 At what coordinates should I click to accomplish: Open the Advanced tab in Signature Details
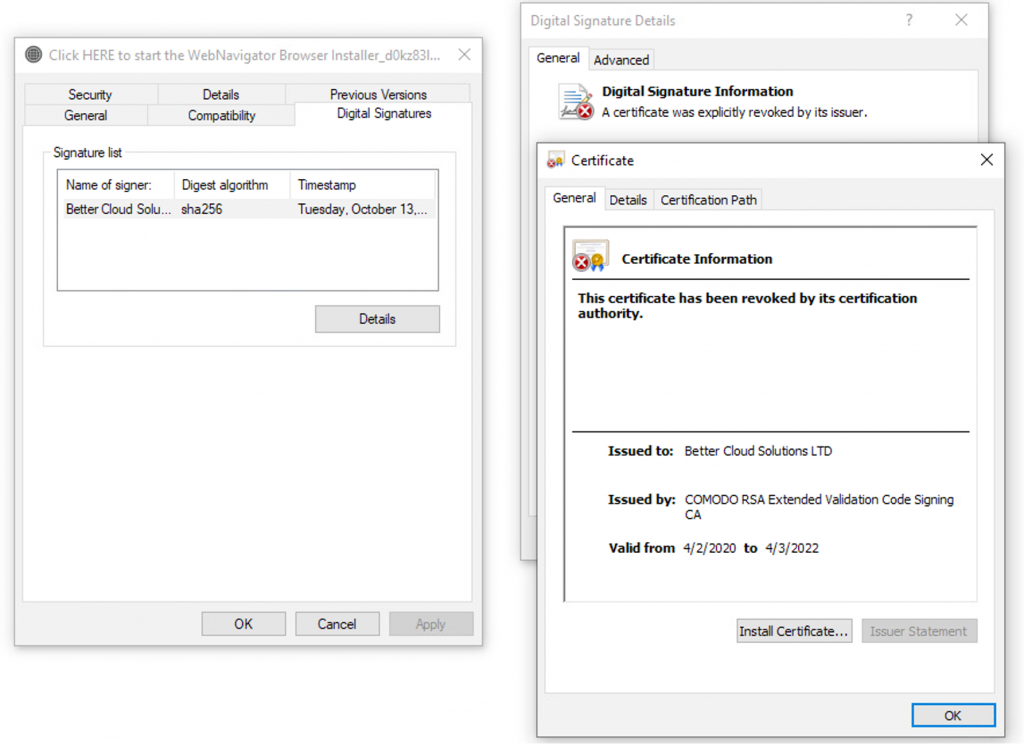(621, 60)
